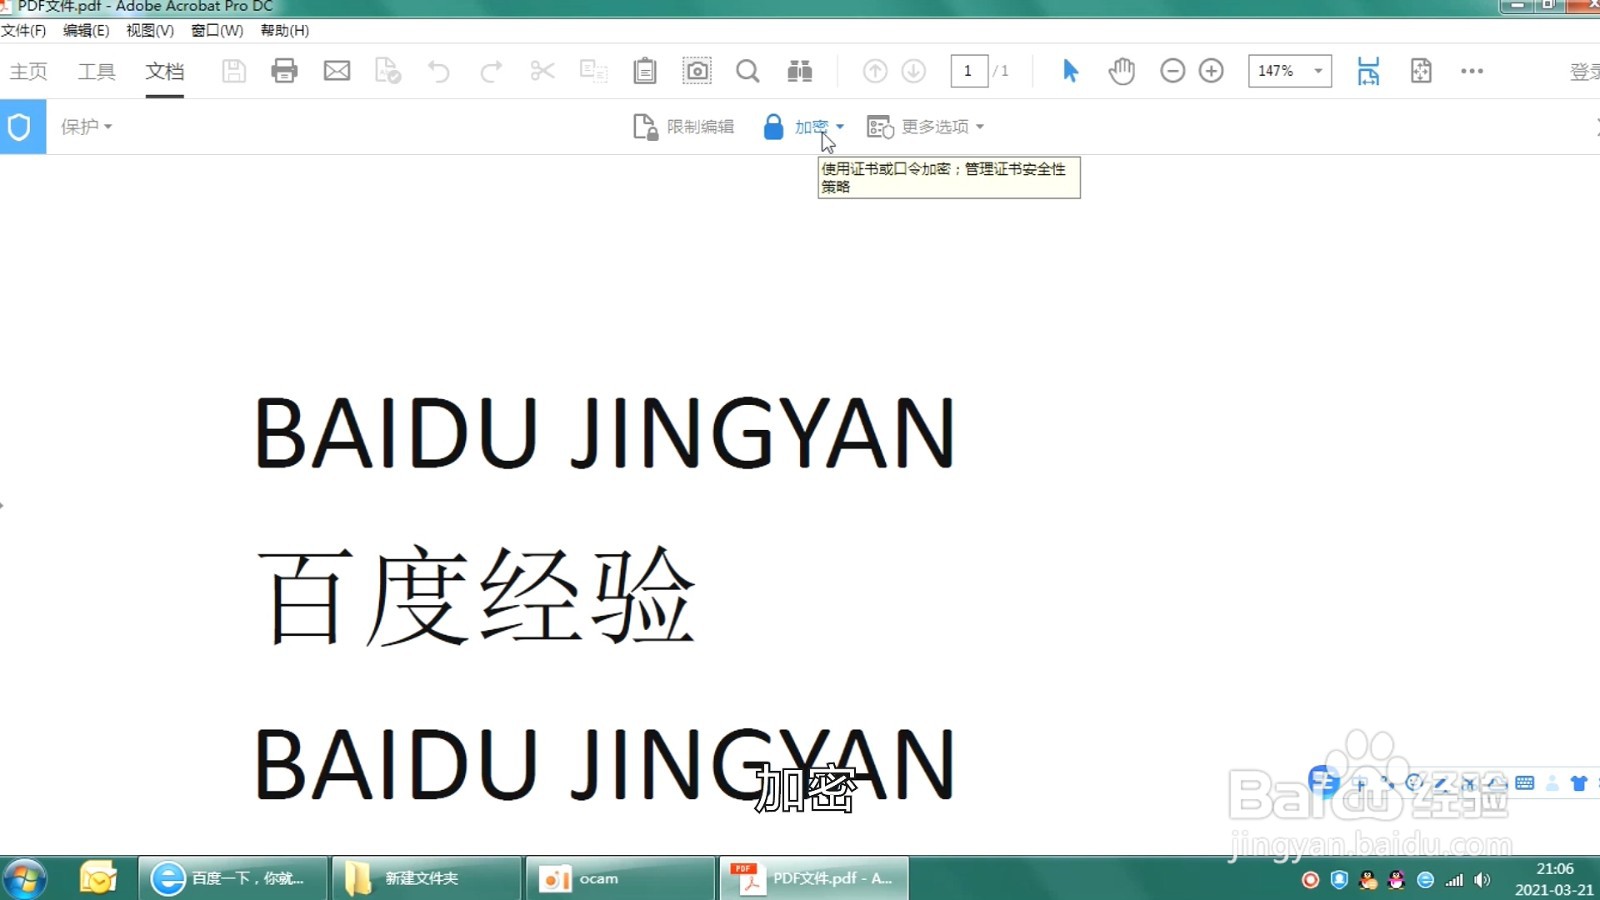Print the document with printer icon
Image resolution: width=1600 pixels, height=900 pixels.
pos(284,71)
